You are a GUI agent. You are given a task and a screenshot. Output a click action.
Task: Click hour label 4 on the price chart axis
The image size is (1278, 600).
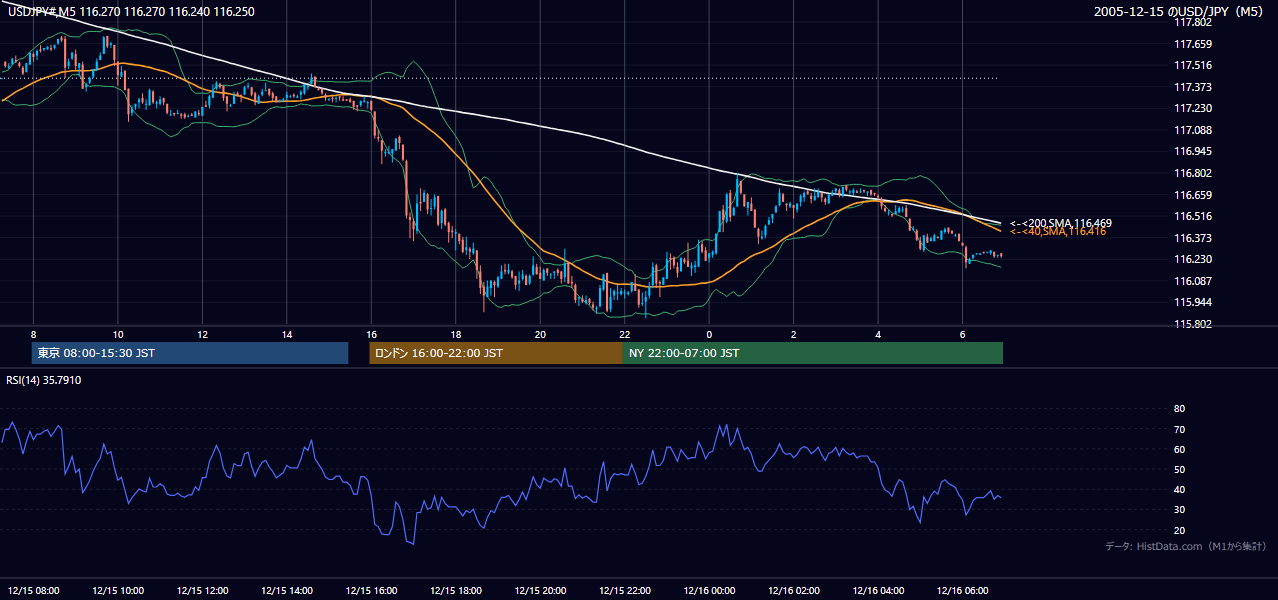tap(878, 334)
